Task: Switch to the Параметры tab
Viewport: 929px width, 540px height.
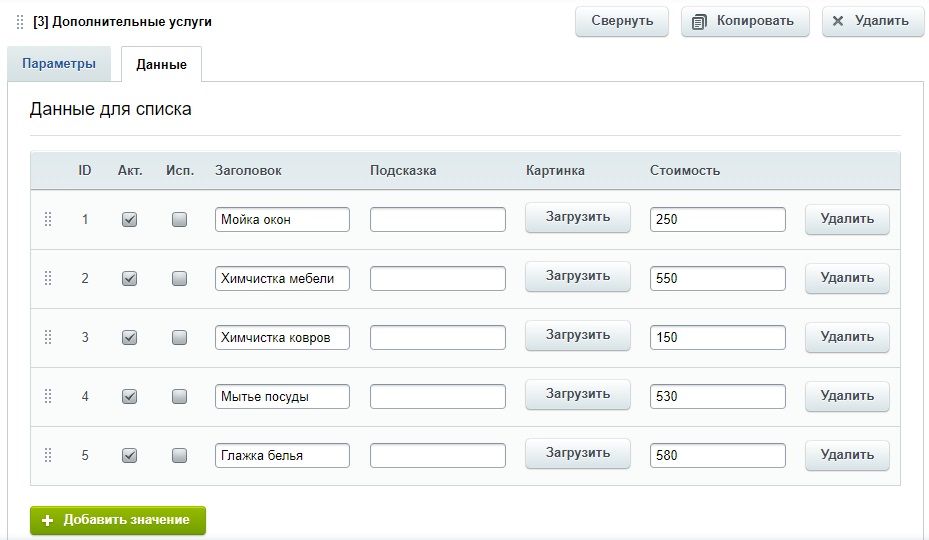Action: [x=59, y=63]
